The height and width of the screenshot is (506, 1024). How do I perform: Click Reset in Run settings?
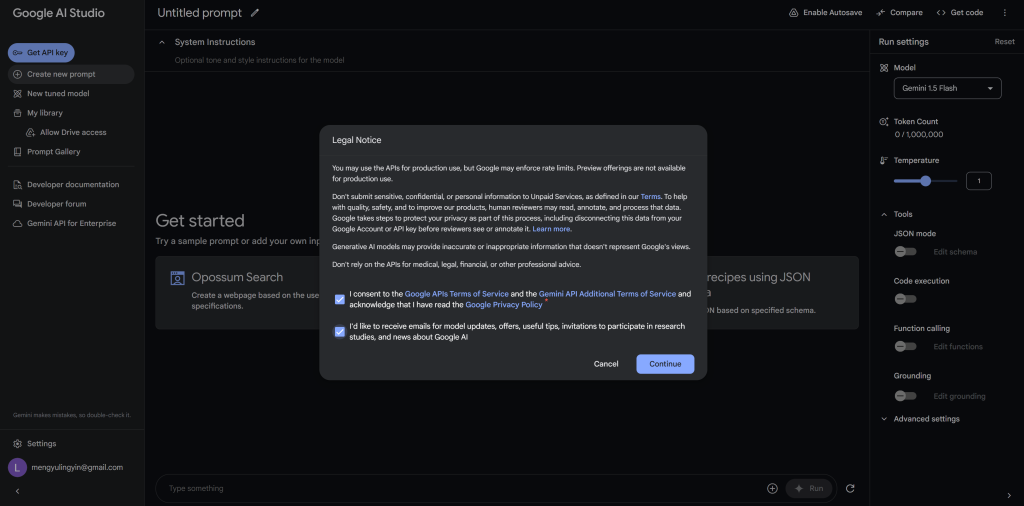[x=1004, y=42]
